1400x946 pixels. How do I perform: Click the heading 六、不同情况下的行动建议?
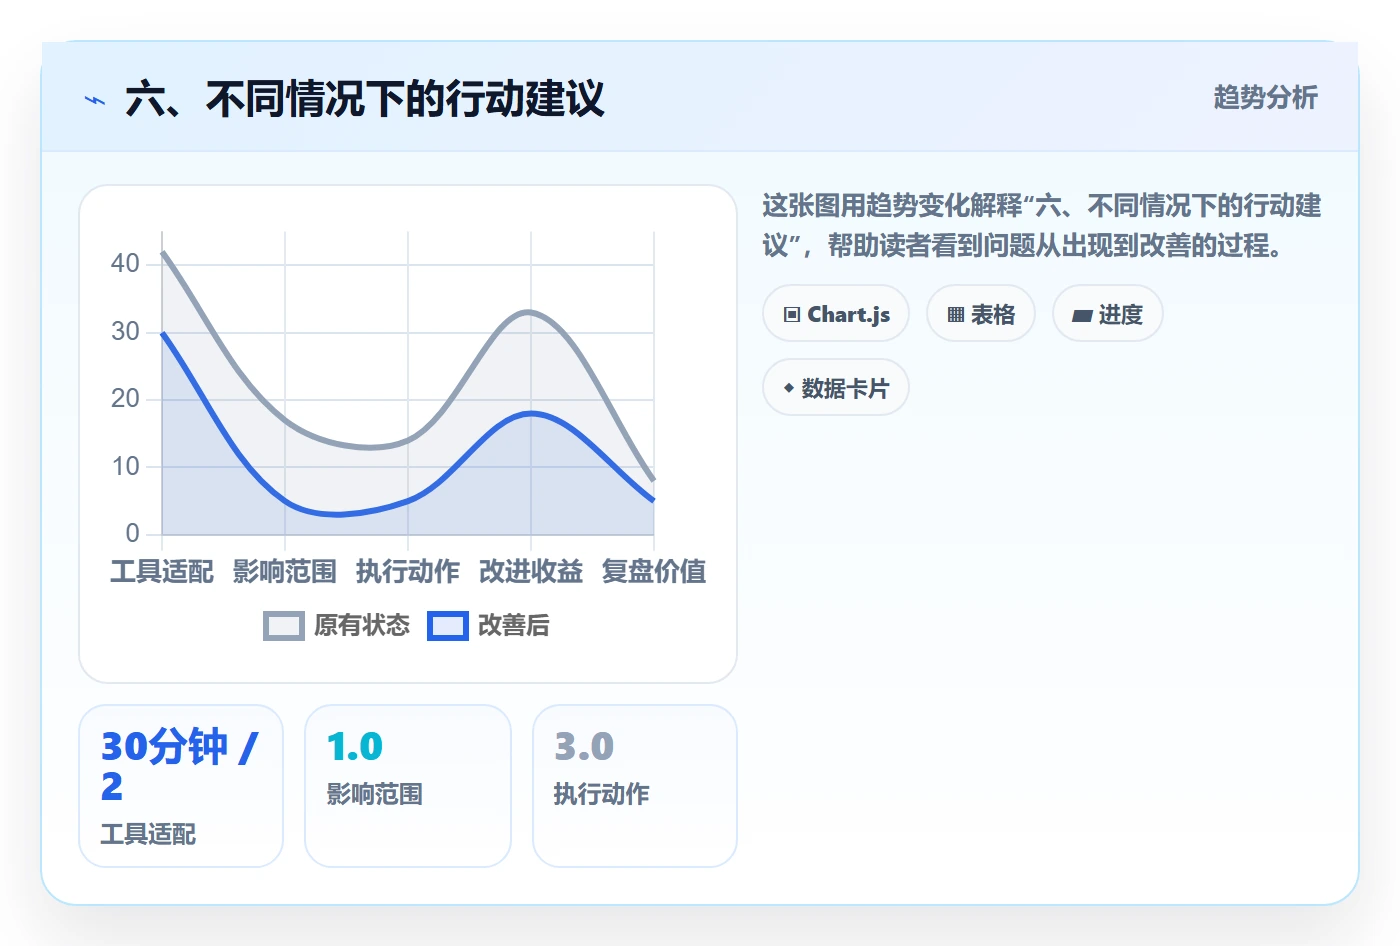pos(365,99)
